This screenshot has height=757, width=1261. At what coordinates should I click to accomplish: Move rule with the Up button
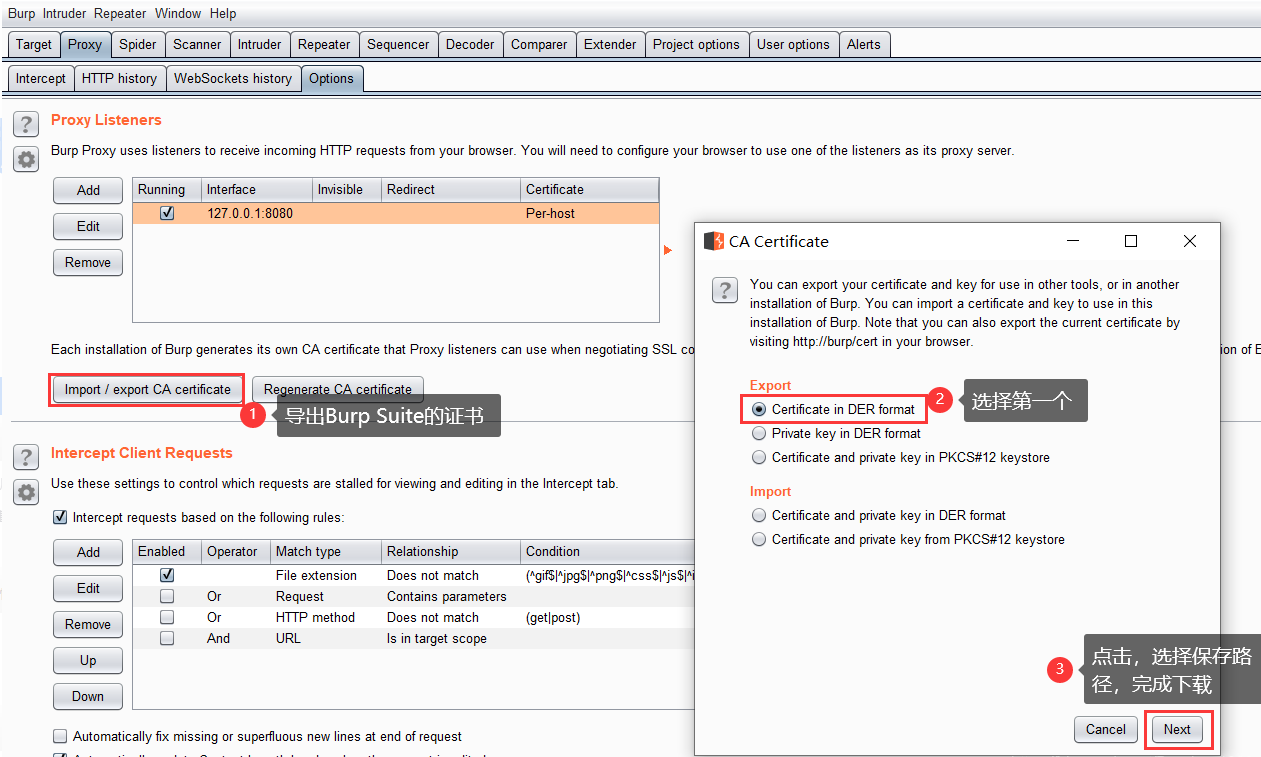[x=88, y=660]
